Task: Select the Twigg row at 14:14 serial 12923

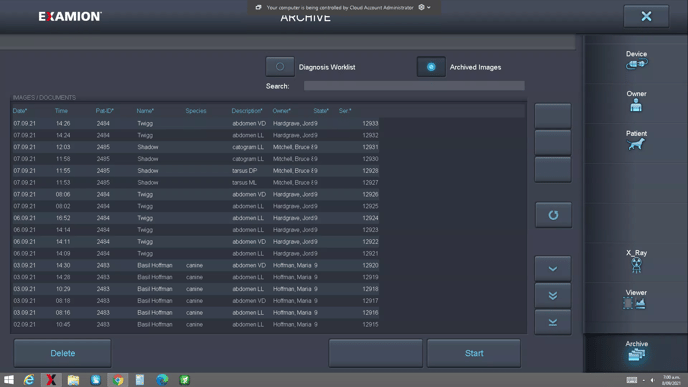Action: tap(196, 230)
